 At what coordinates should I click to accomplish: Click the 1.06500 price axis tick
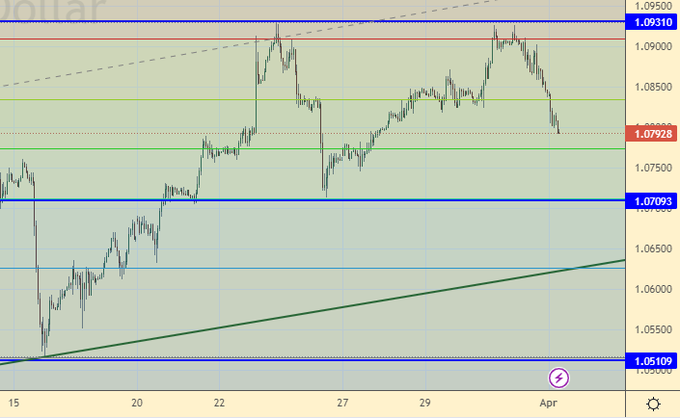coord(652,247)
